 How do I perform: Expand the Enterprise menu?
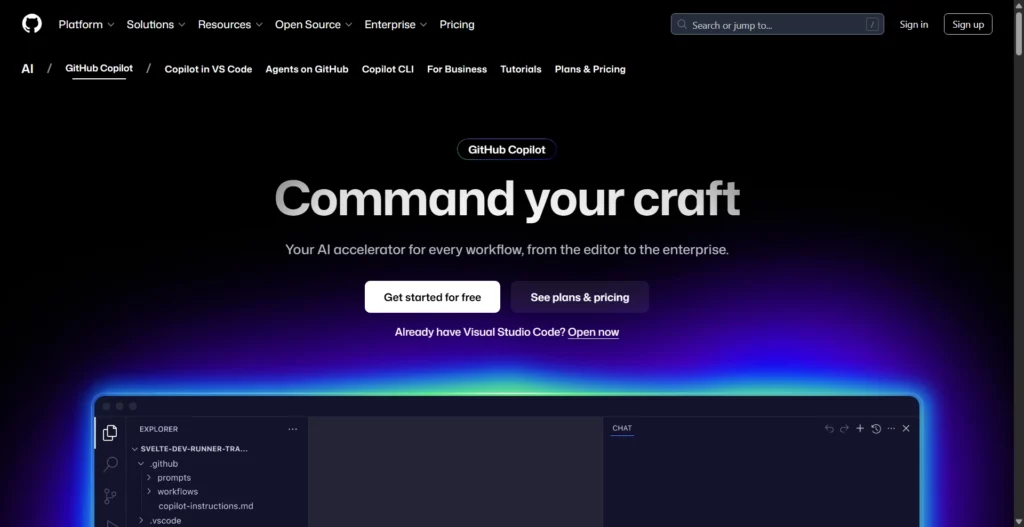click(x=395, y=24)
